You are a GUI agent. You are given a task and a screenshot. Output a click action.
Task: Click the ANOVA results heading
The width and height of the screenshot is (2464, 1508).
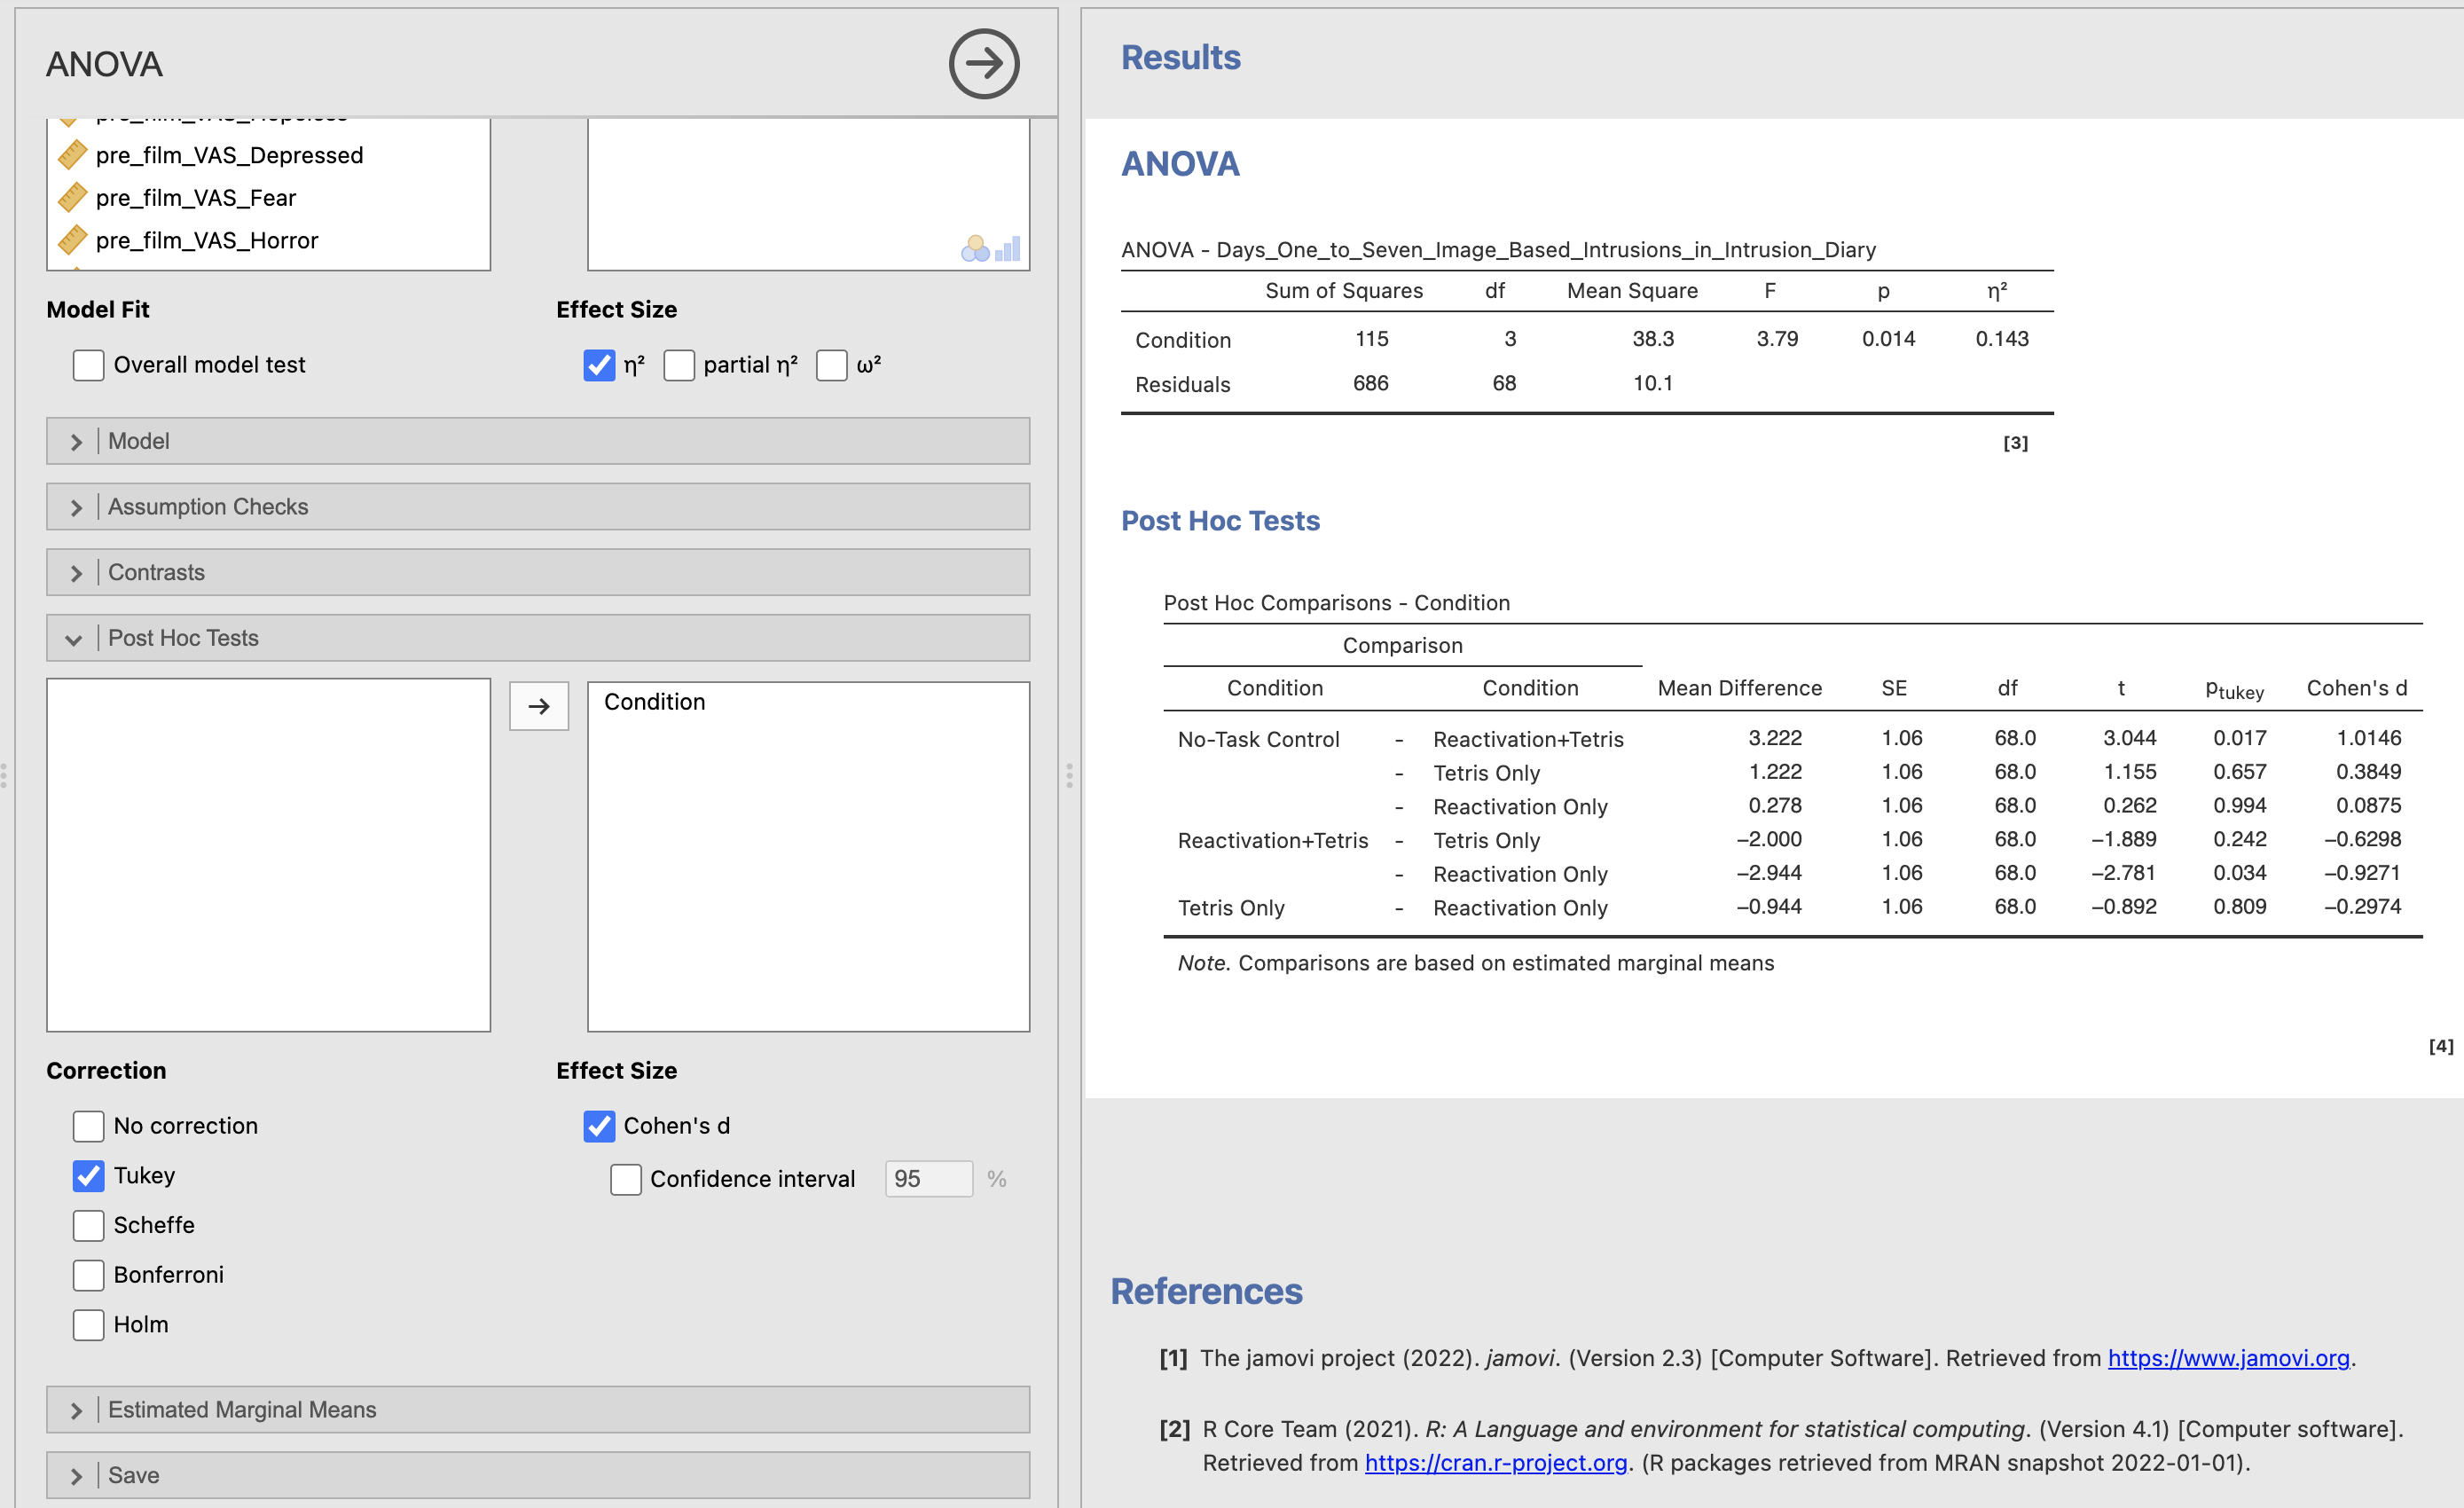pos(1180,164)
